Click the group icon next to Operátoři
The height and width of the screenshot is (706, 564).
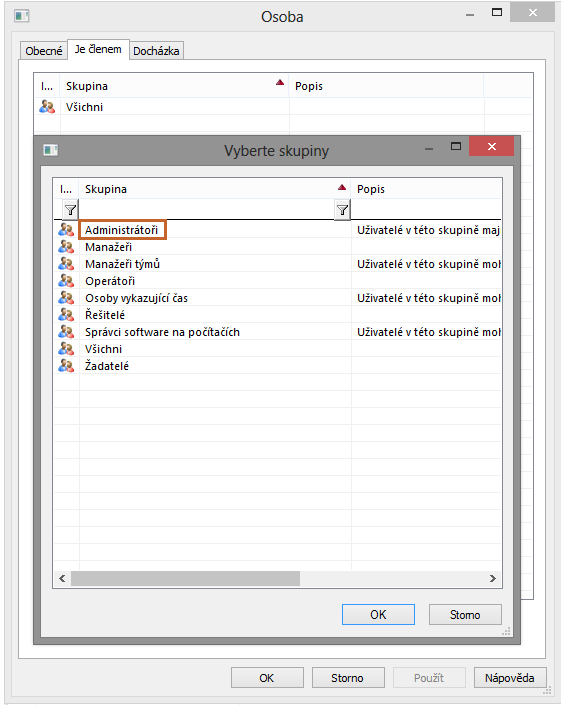click(x=66, y=281)
